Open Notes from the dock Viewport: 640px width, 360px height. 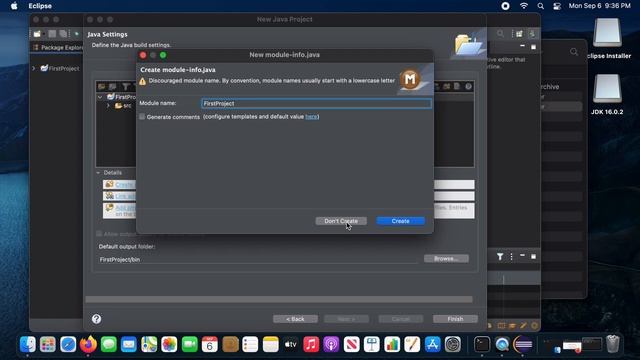(270, 344)
